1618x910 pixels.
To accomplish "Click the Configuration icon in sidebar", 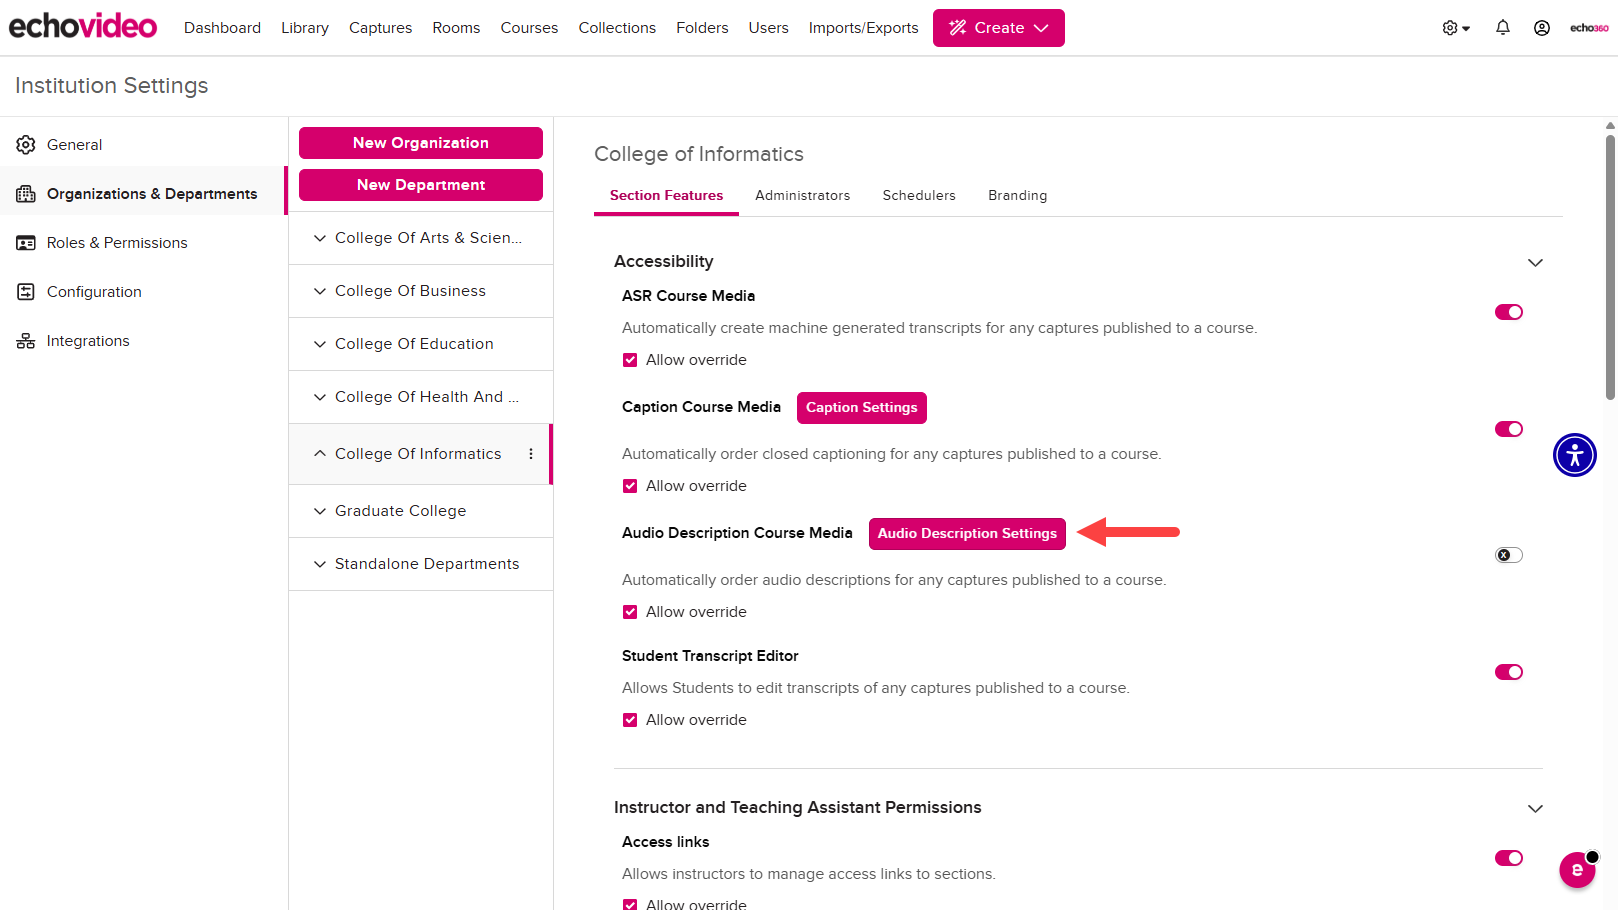I will pyautogui.click(x=26, y=292).
